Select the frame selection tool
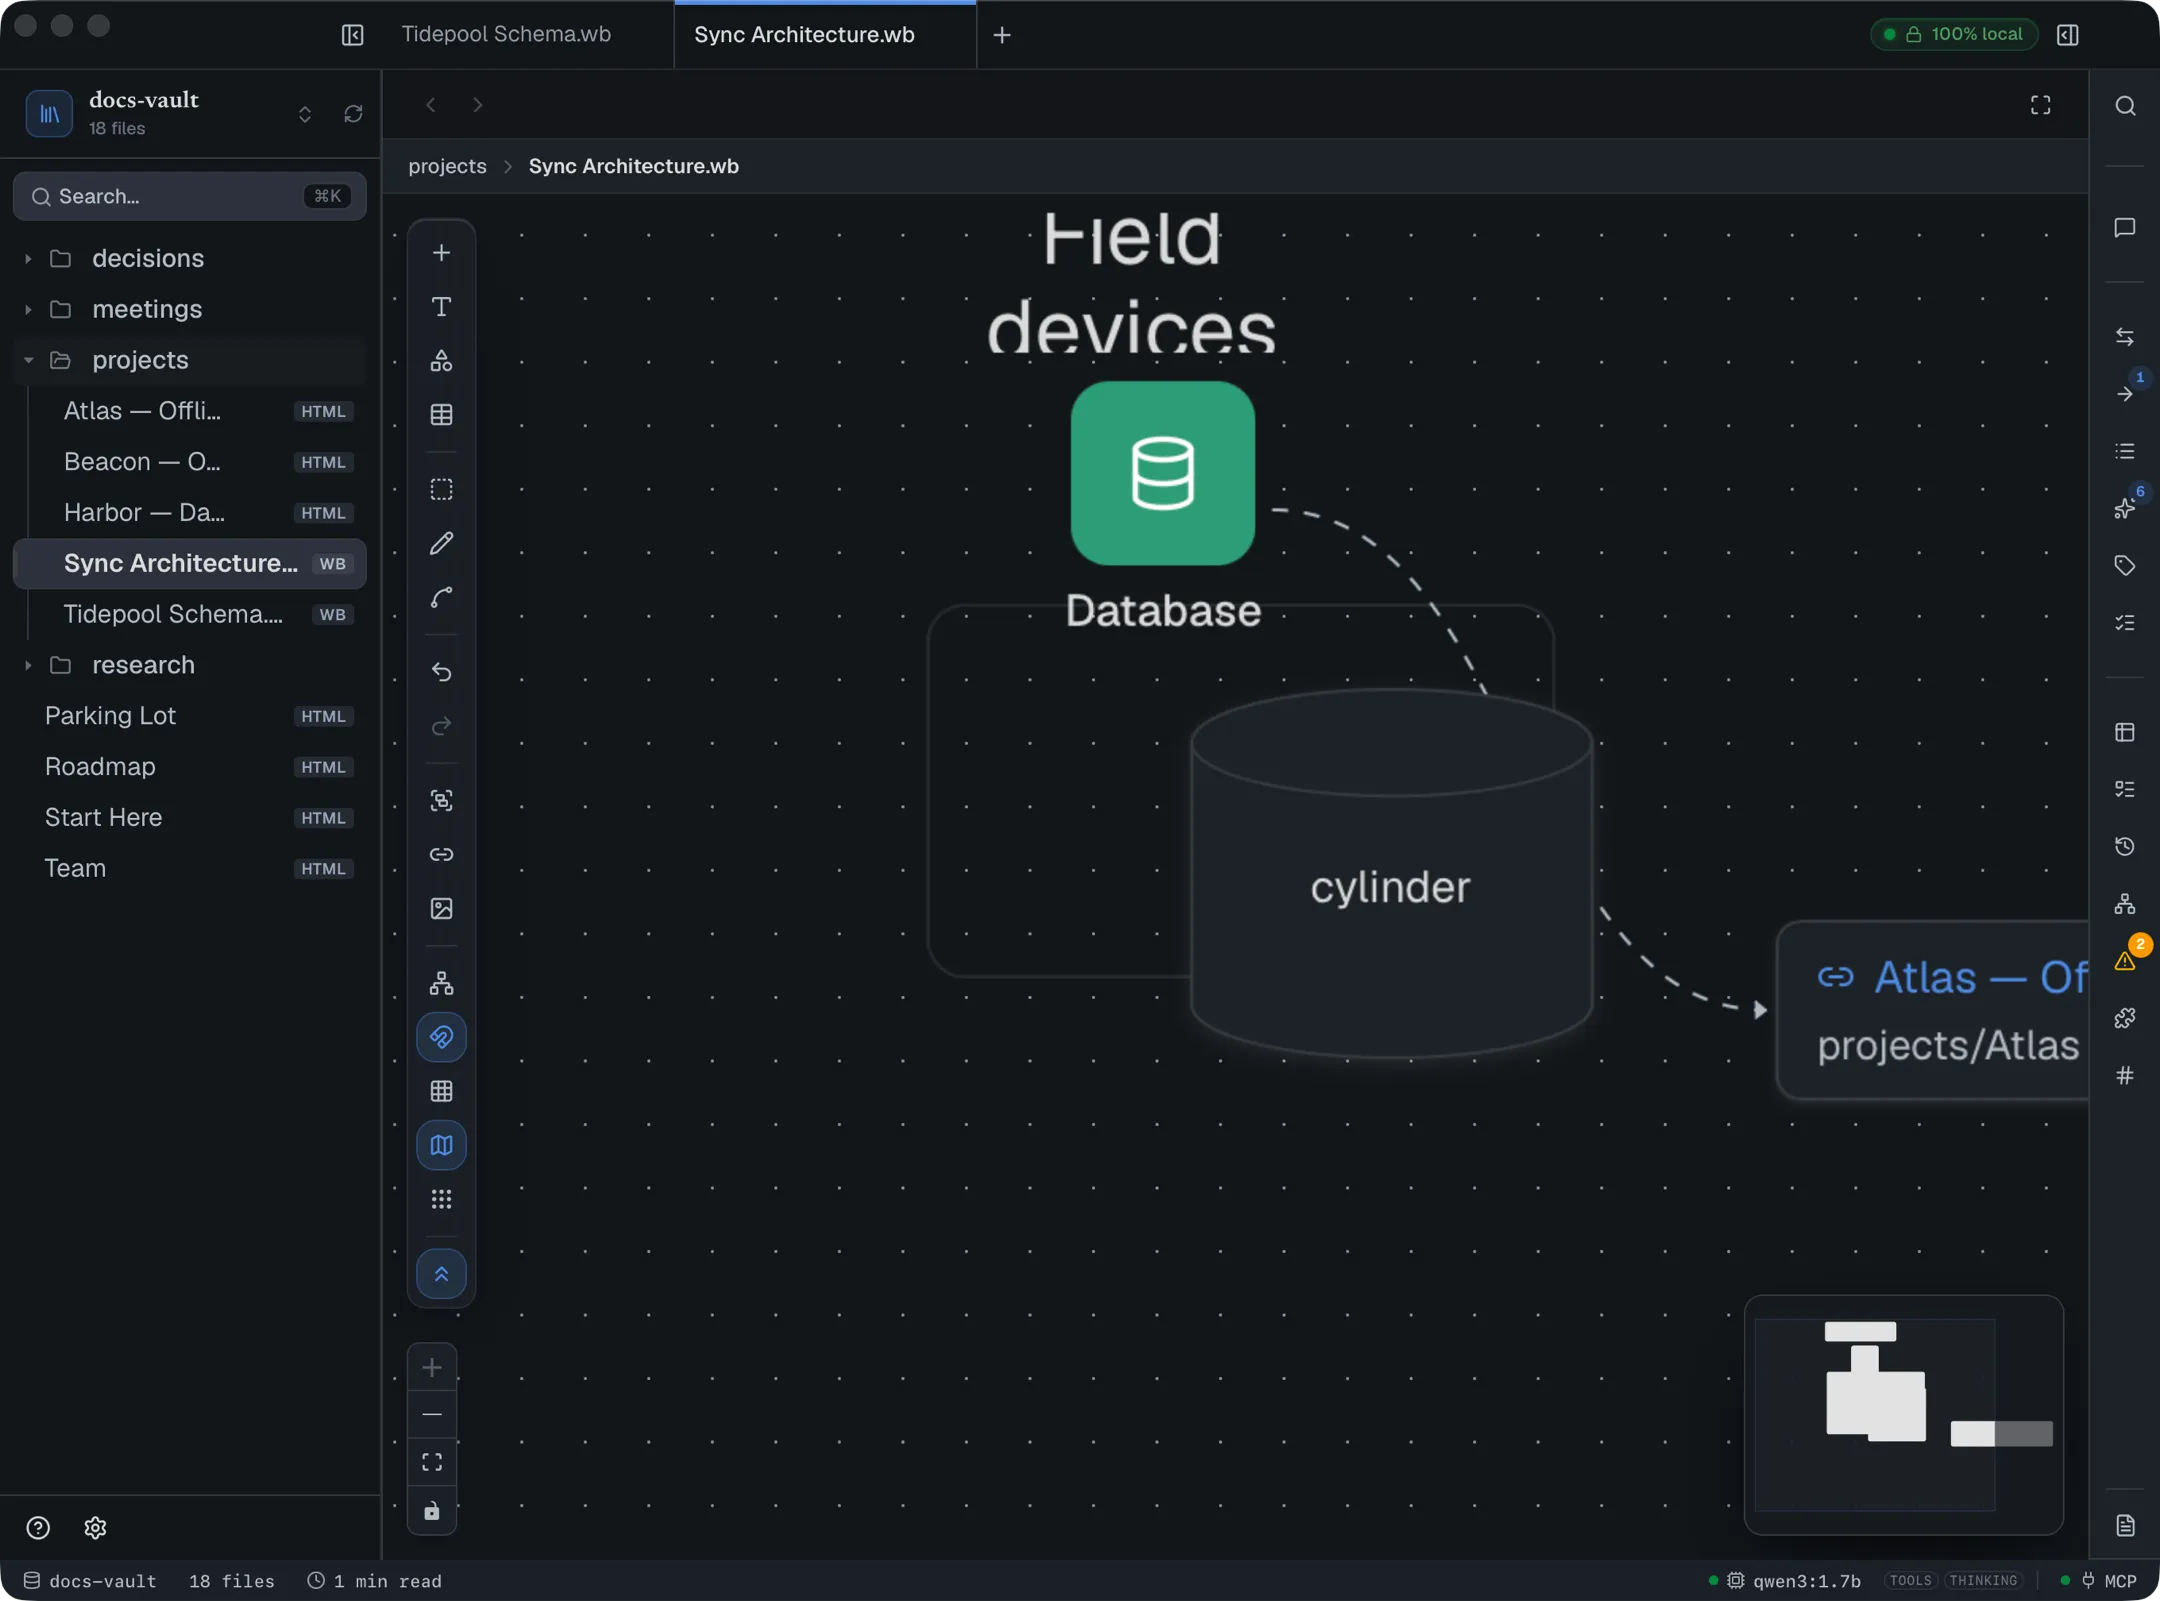The image size is (2160, 1601). coord(441,489)
